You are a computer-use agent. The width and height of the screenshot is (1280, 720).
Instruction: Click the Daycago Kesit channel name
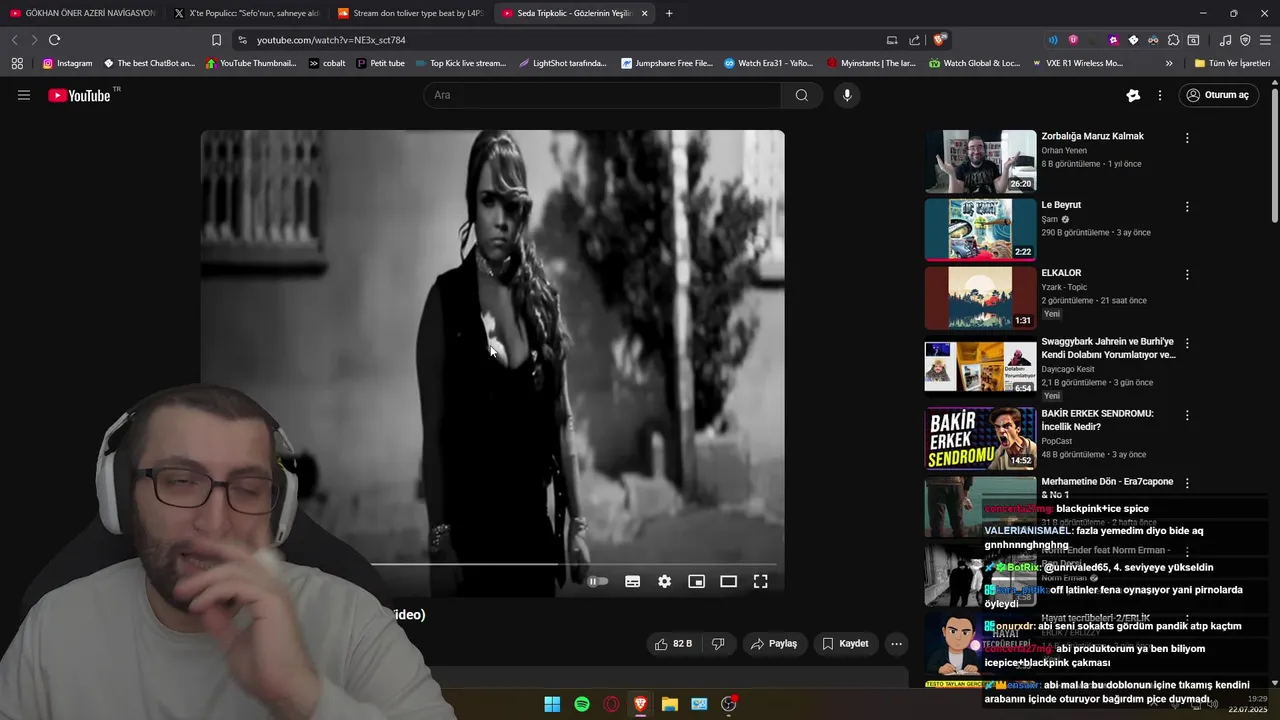[x=1068, y=369]
